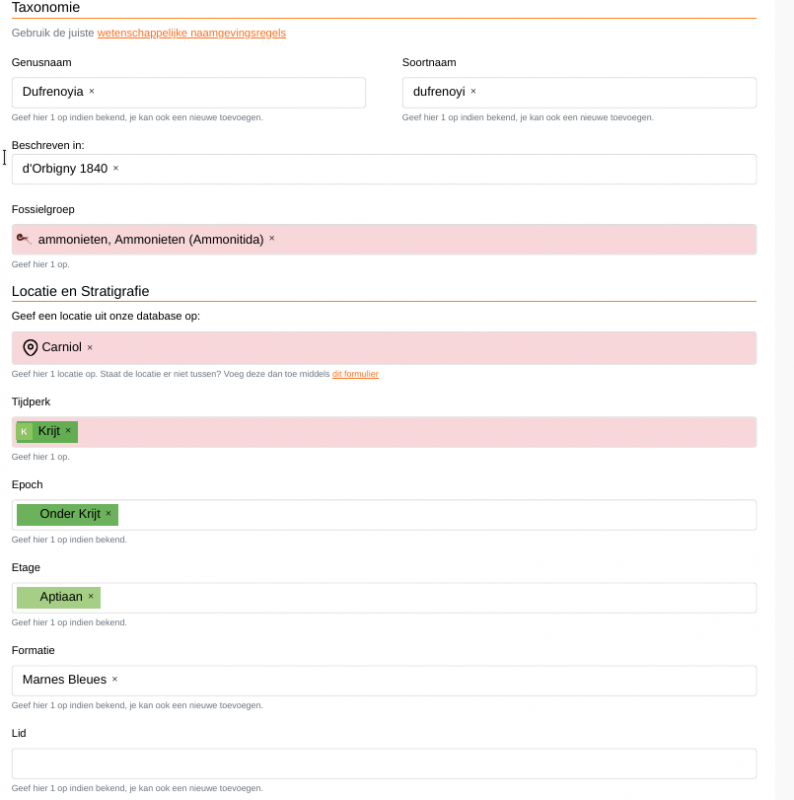The height and width of the screenshot is (800, 794).
Task: Remove the Marnes Bleues formation tag
Action: [115, 680]
